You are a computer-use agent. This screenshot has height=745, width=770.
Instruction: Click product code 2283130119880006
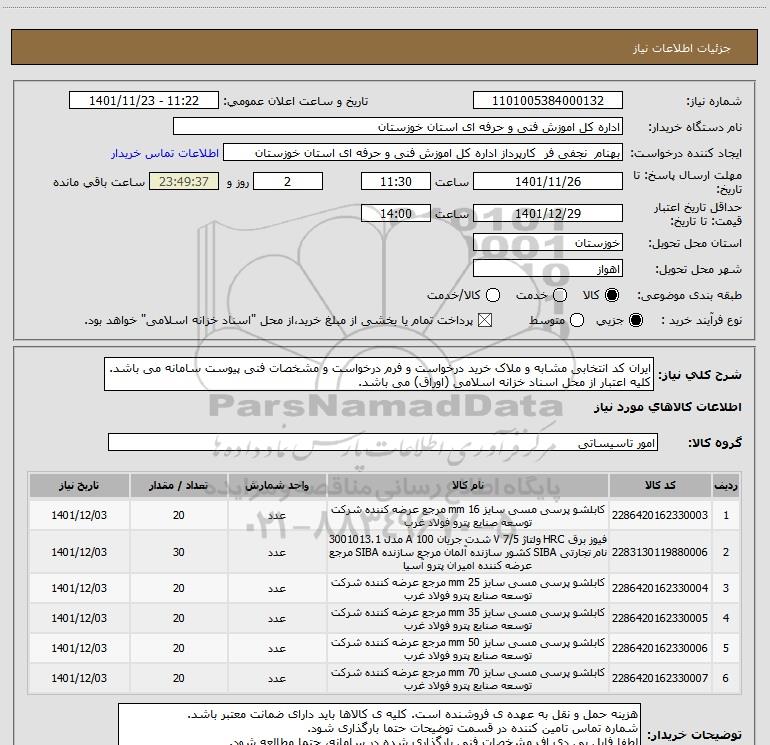[660, 552]
